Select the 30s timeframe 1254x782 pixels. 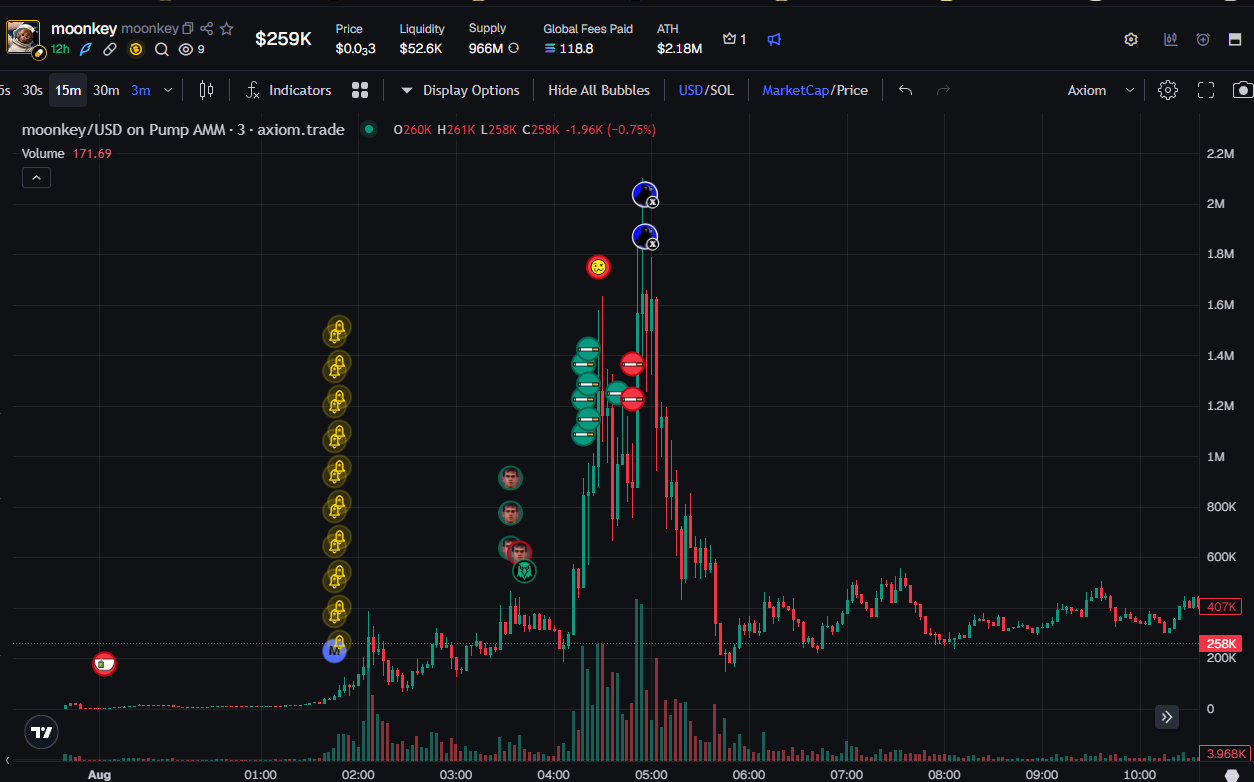click(32, 90)
